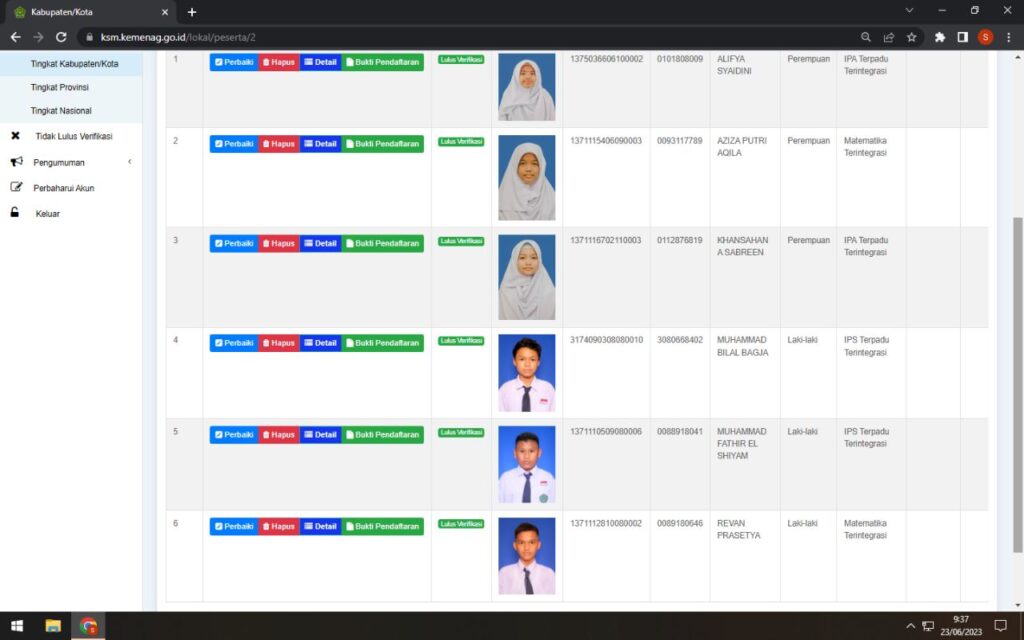Screen dimensions: 1024x640
Task: Show hidden system tray icons
Action: click(910, 626)
